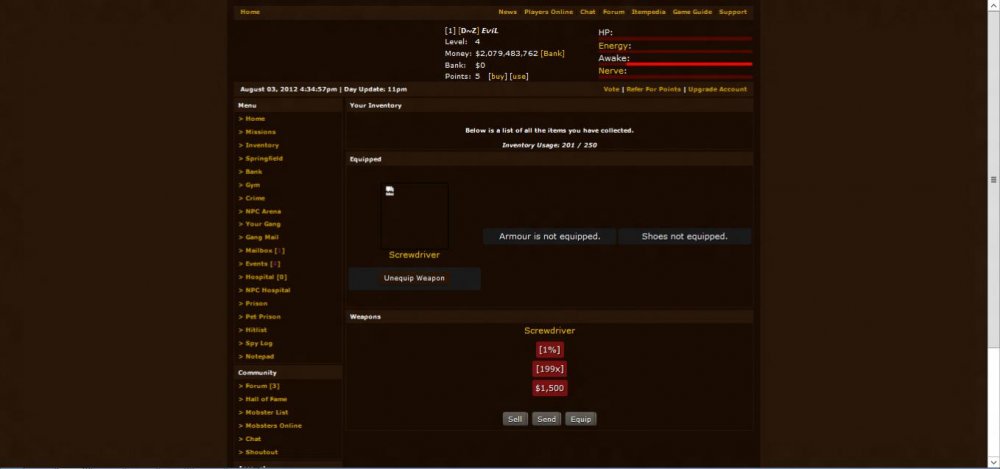1000x469 pixels.
Task: Click the broken Screwdriver image icon
Action: (389, 191)
